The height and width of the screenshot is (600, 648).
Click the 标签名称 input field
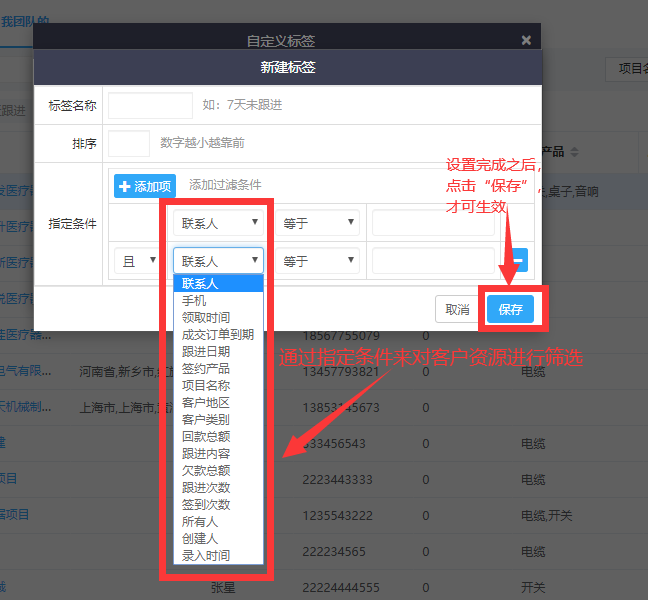pos(150,105)
